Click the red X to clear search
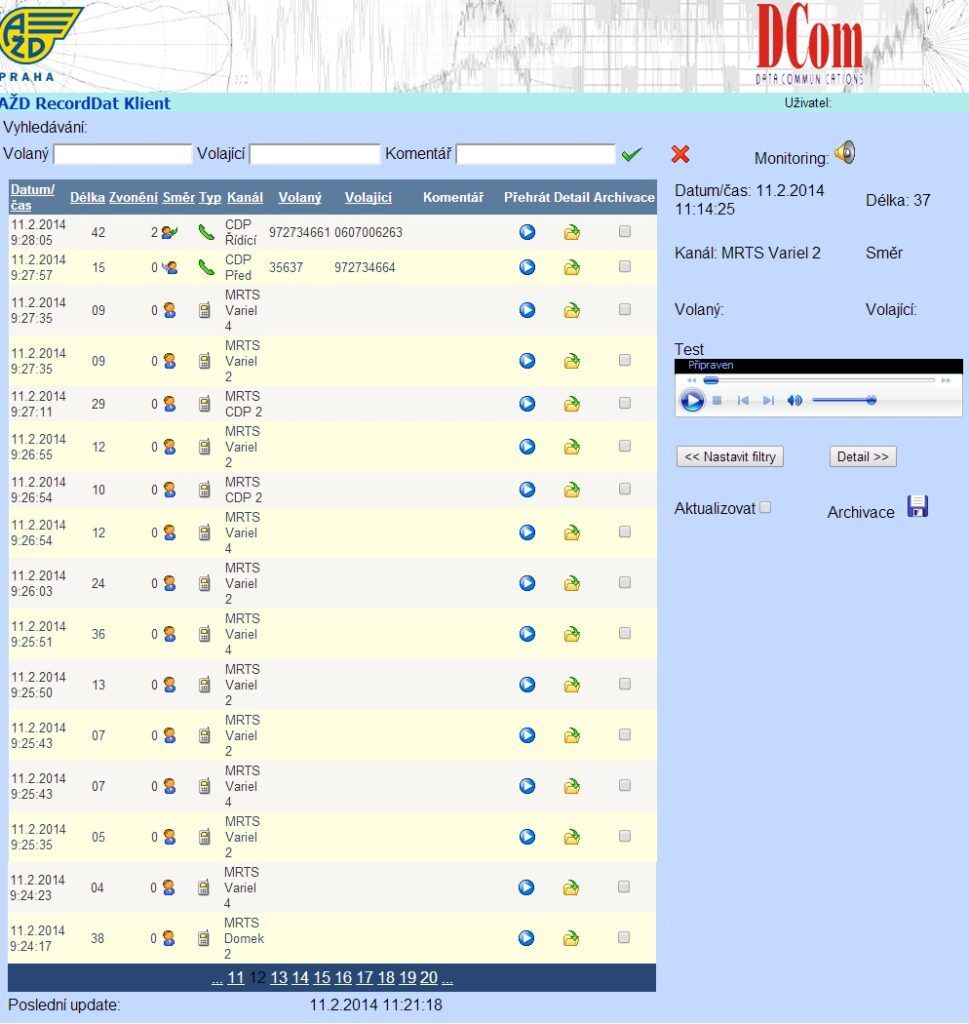This screenshot has width=969, height=1024. [681, 154]
